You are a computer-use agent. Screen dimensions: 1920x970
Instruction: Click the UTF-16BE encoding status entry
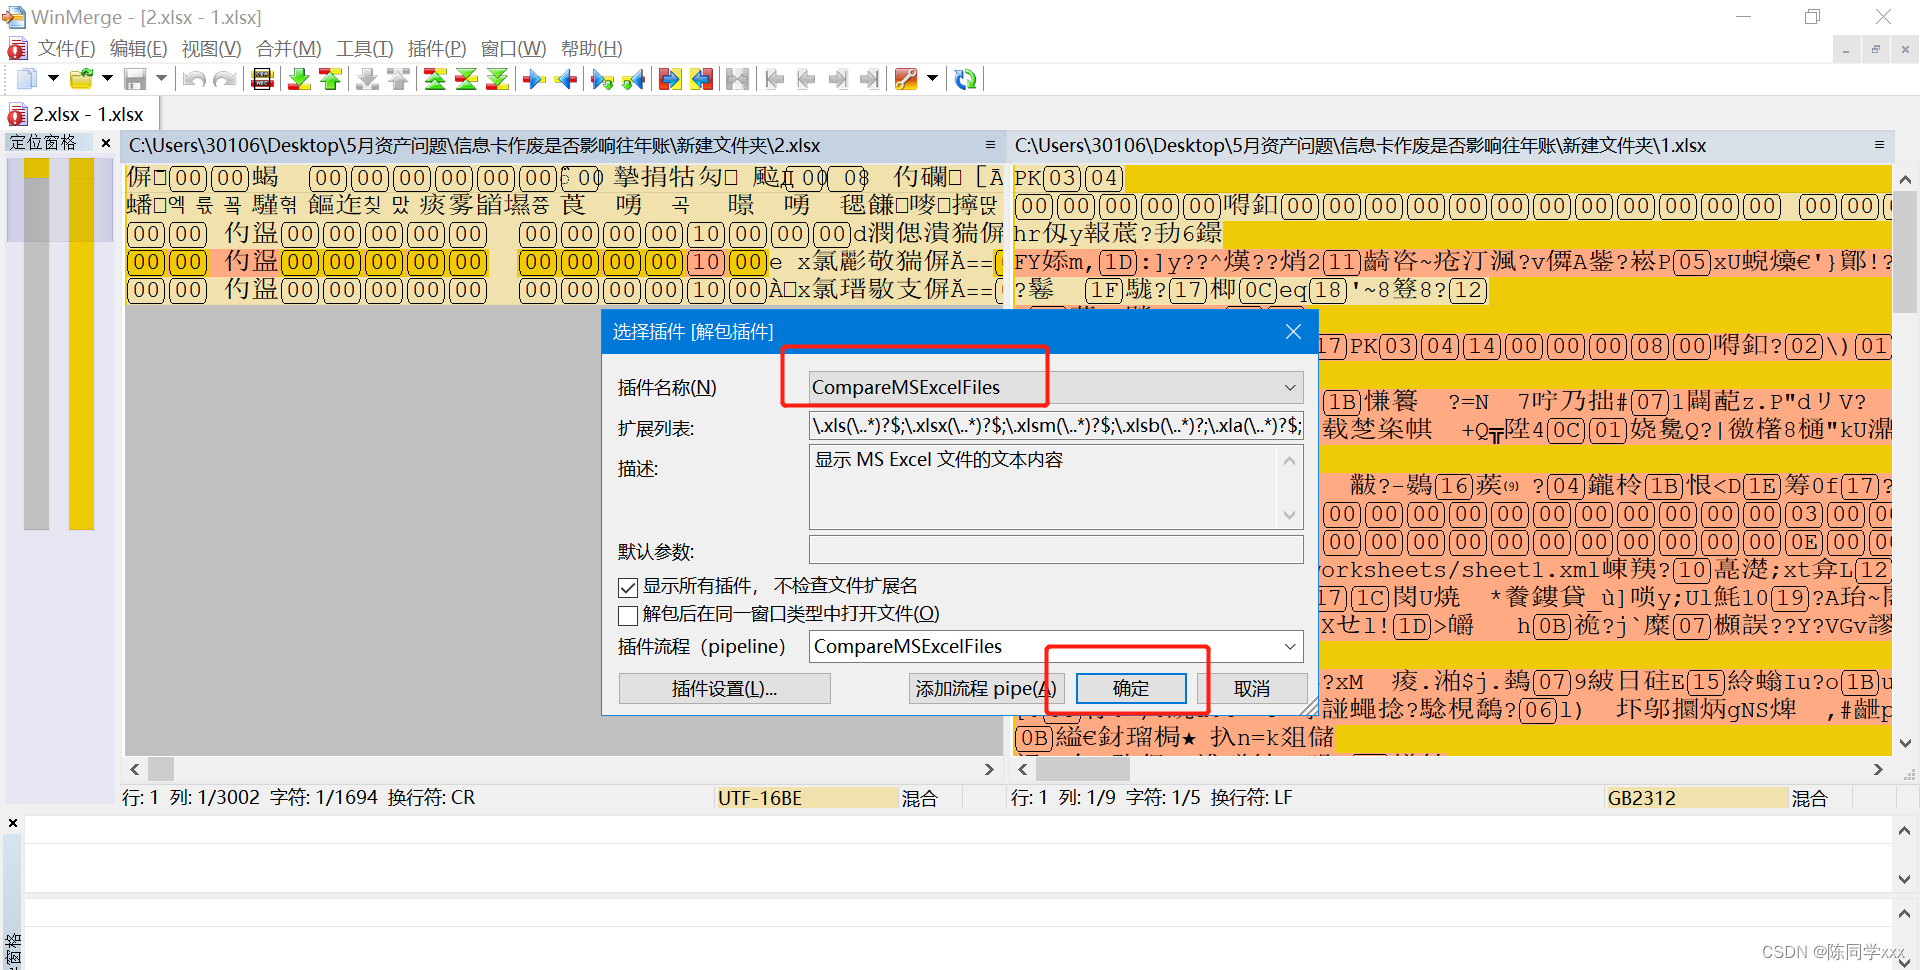[806, 798]
